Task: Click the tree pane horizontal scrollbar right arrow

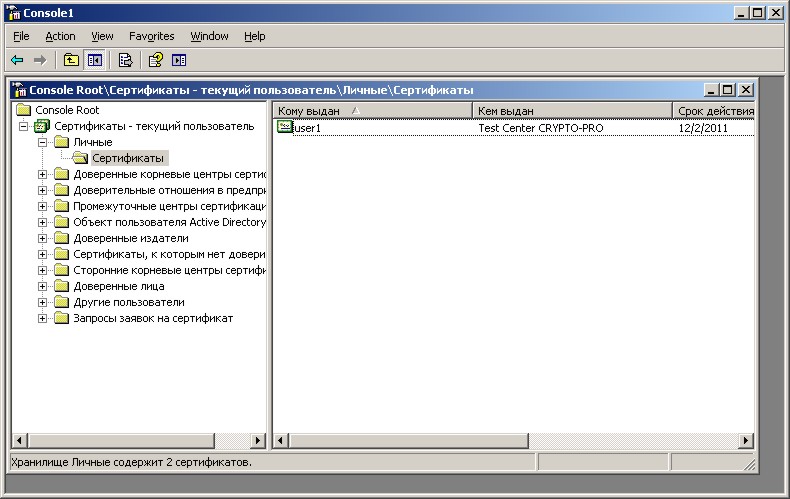Action: click(x=258, y=440)
